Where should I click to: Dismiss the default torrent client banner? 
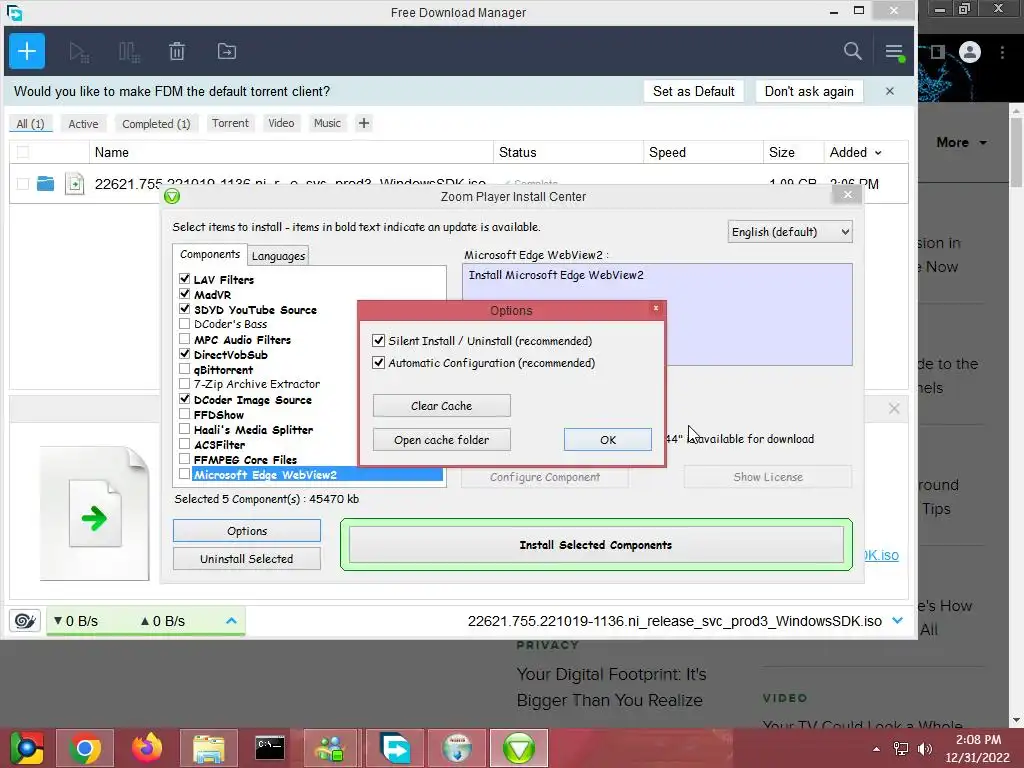coord(889,91)
